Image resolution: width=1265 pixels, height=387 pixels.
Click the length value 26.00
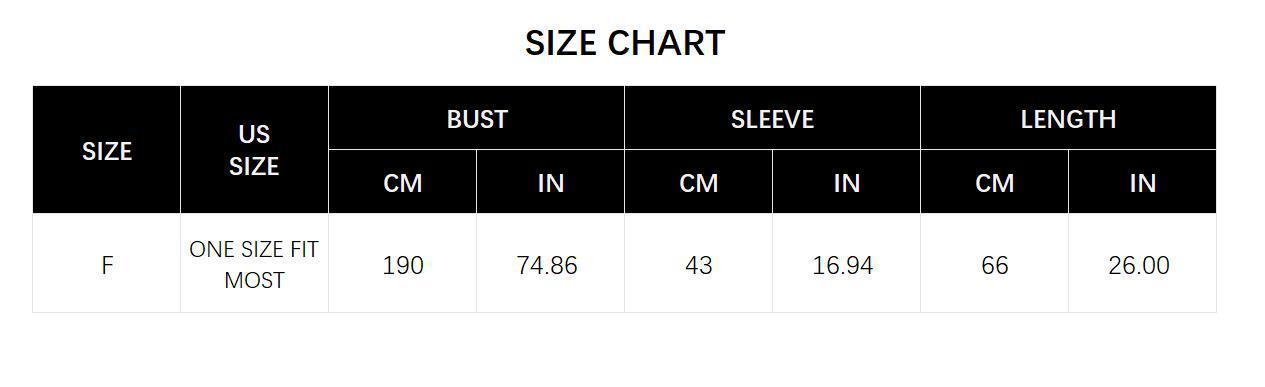coord(1139,265)
